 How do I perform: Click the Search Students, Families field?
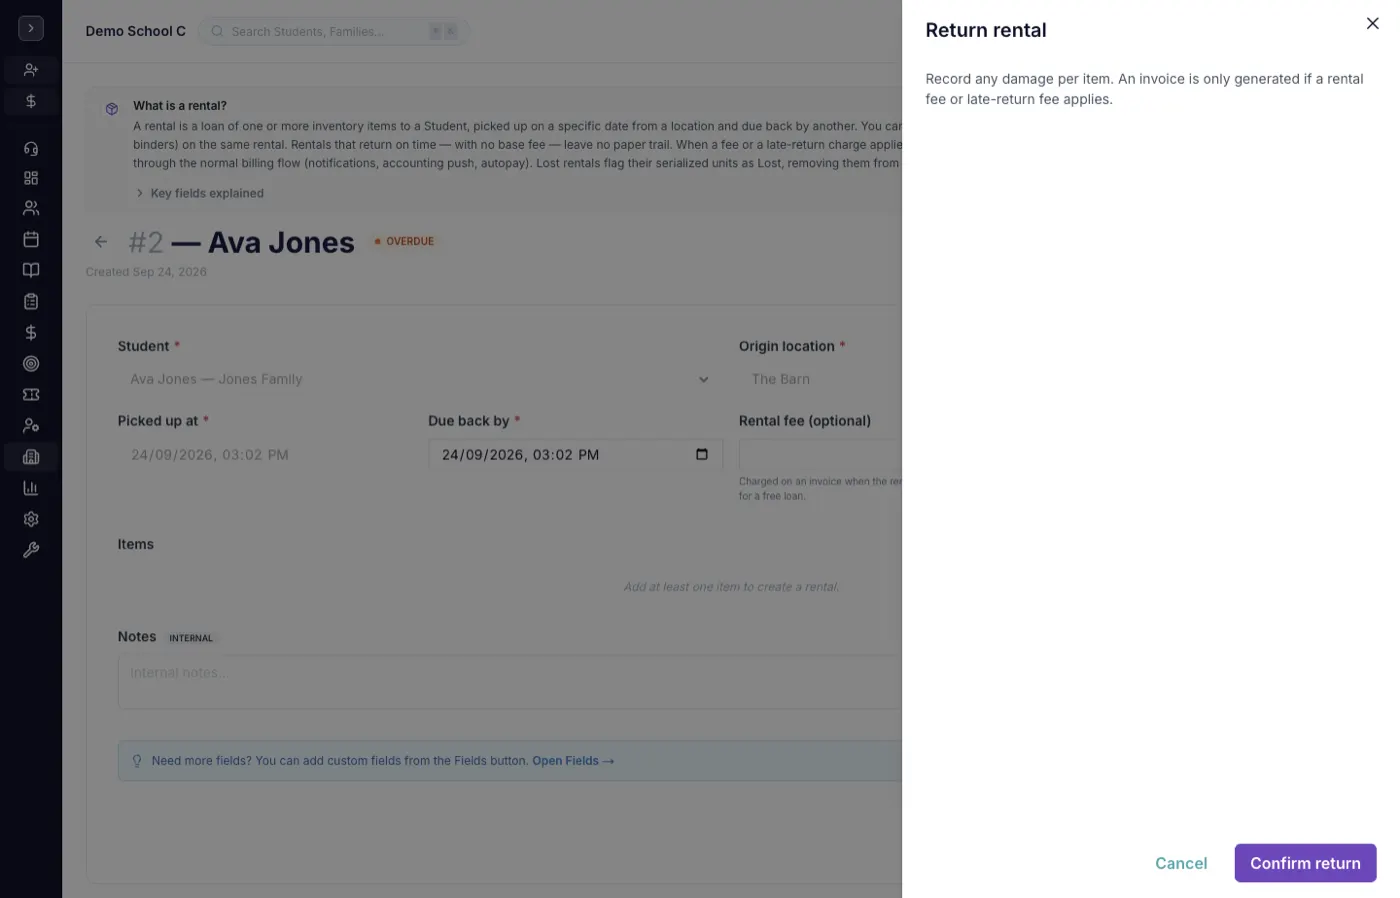(334, 31)
